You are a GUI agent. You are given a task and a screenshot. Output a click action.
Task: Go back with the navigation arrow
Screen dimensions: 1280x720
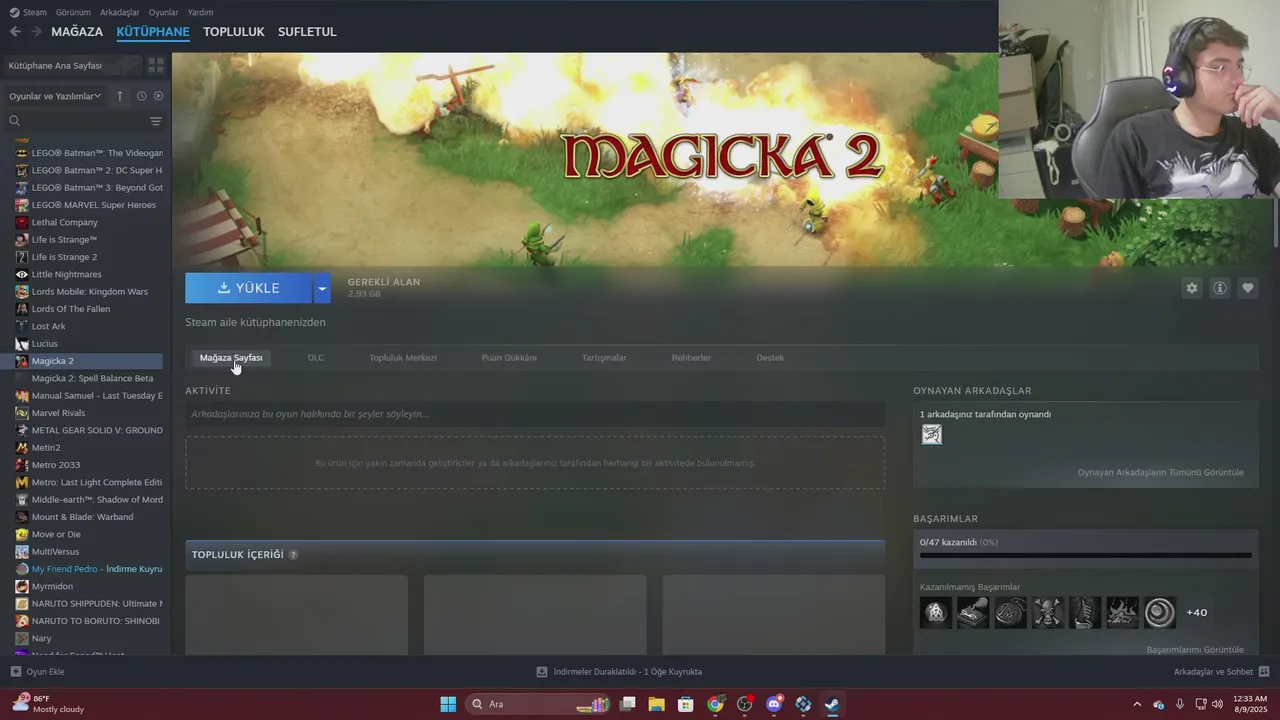coord(15,32)
